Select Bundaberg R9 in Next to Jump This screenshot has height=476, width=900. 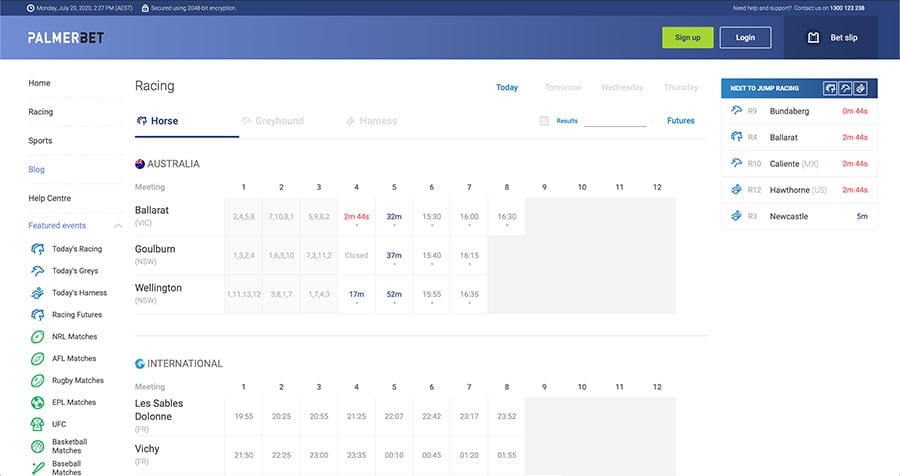[x=799, y=111]
